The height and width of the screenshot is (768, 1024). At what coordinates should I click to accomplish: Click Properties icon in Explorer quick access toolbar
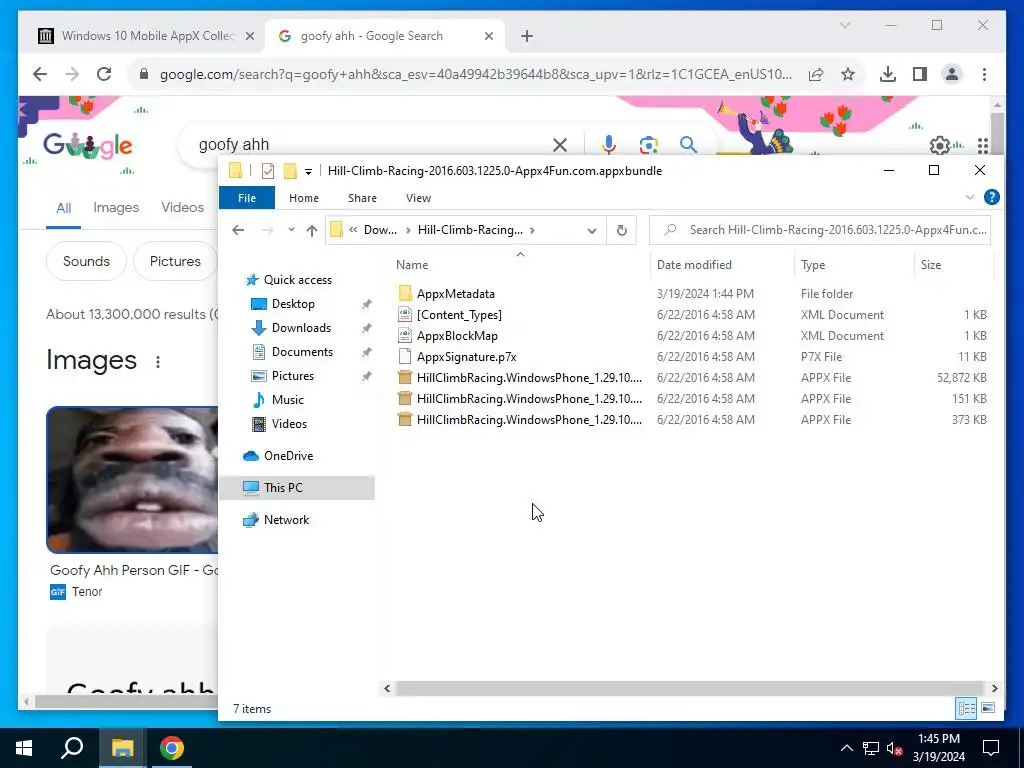268,171
